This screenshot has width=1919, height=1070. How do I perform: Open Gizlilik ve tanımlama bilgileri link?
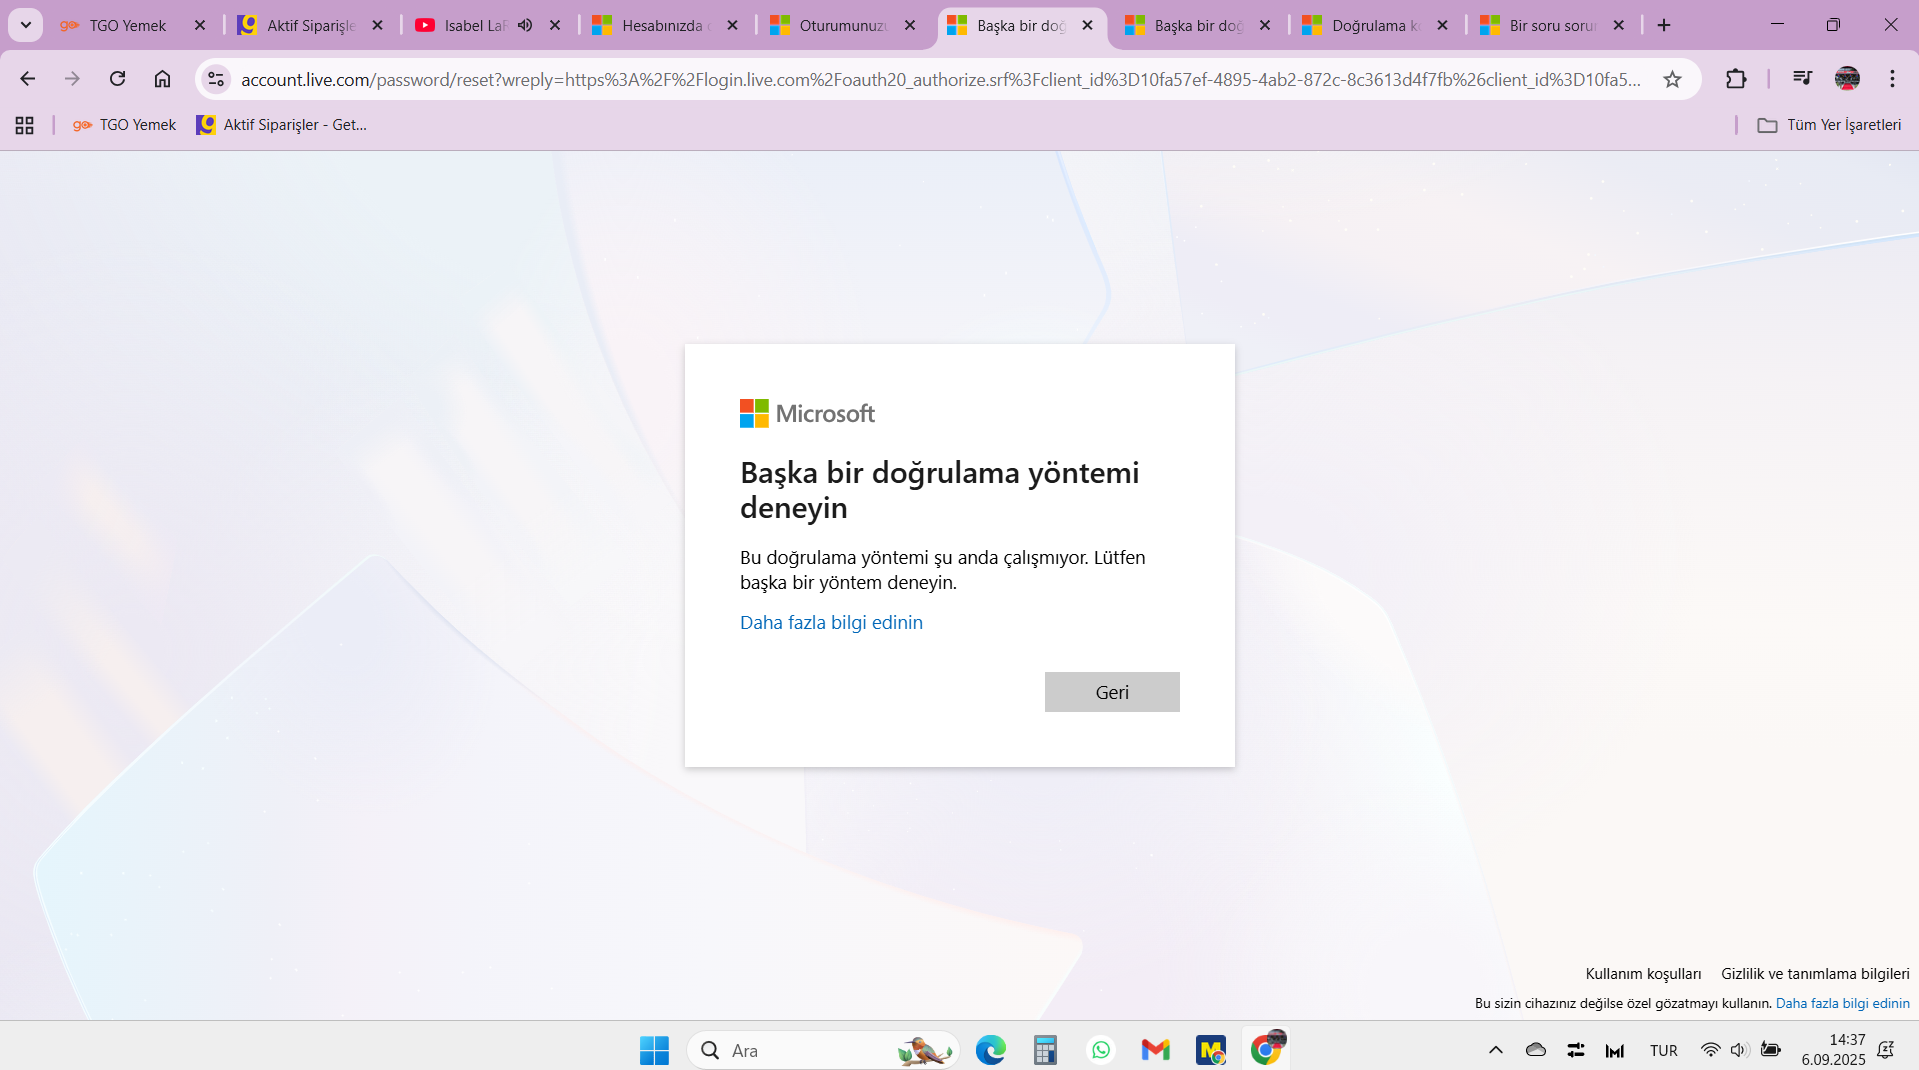1815,974
